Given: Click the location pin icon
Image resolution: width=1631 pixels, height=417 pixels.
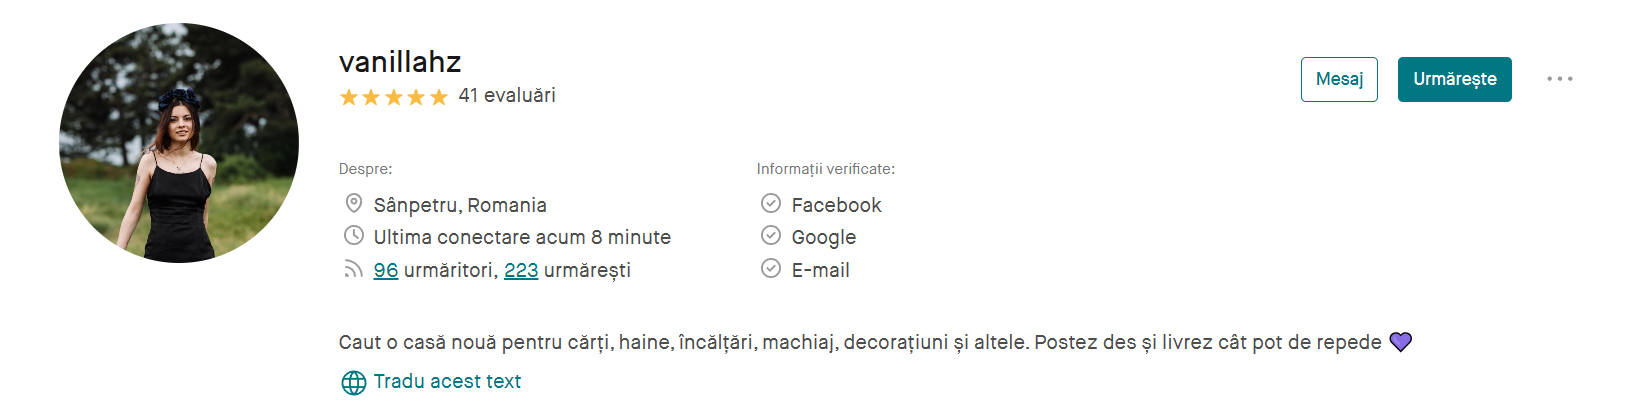Looking at the screenshot, I should [353, 204].
